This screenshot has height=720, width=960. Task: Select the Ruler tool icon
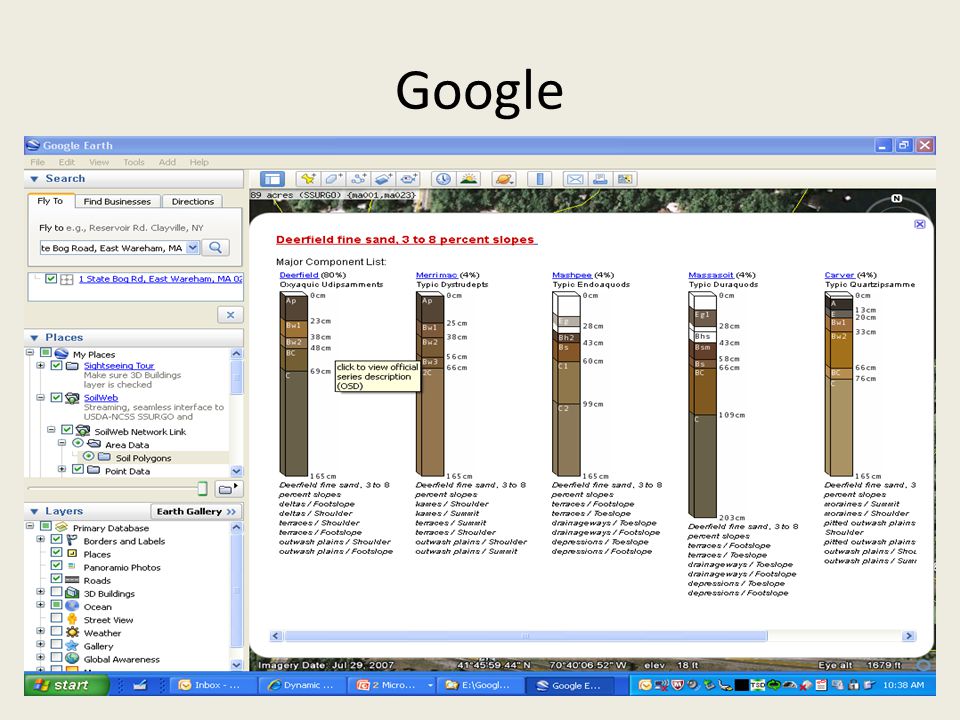point(539,179)
